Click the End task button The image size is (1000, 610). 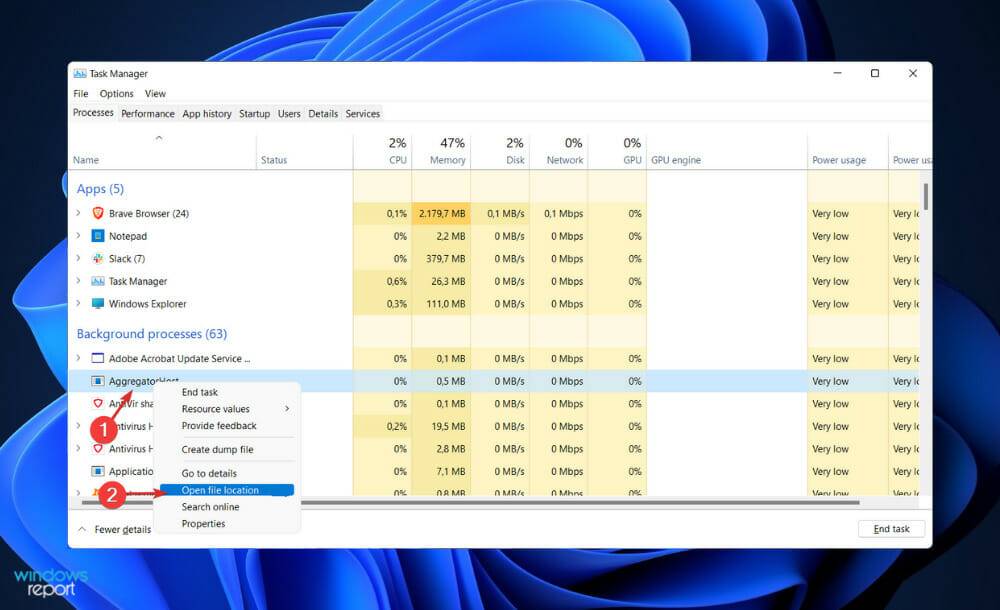point(889,528)
